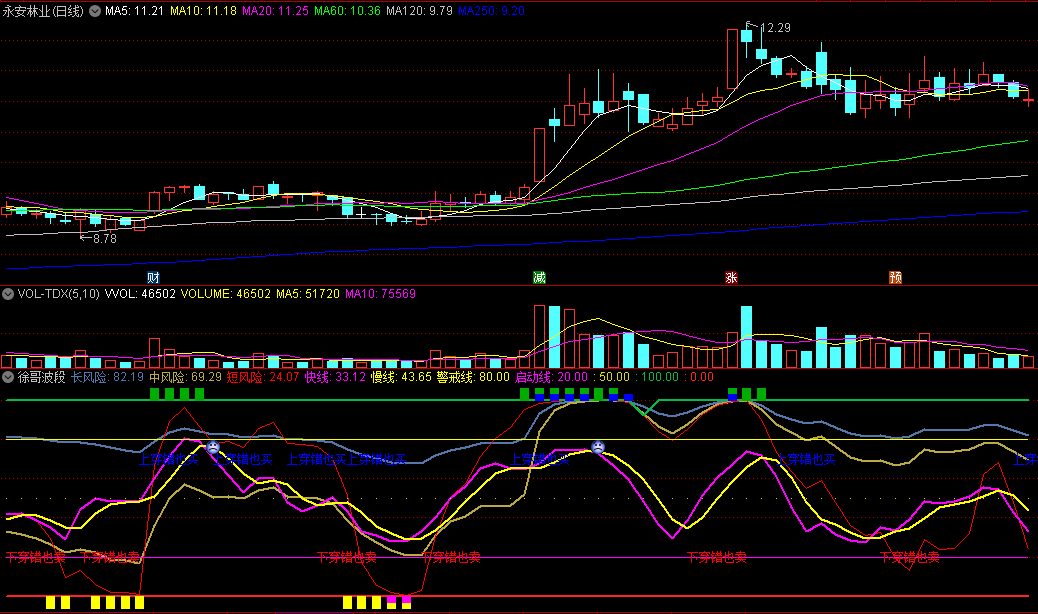This screenshot has height=614, width=1038.
Task: Select the 永安林业(日线) chart title
Action: (x=43, y=11)
